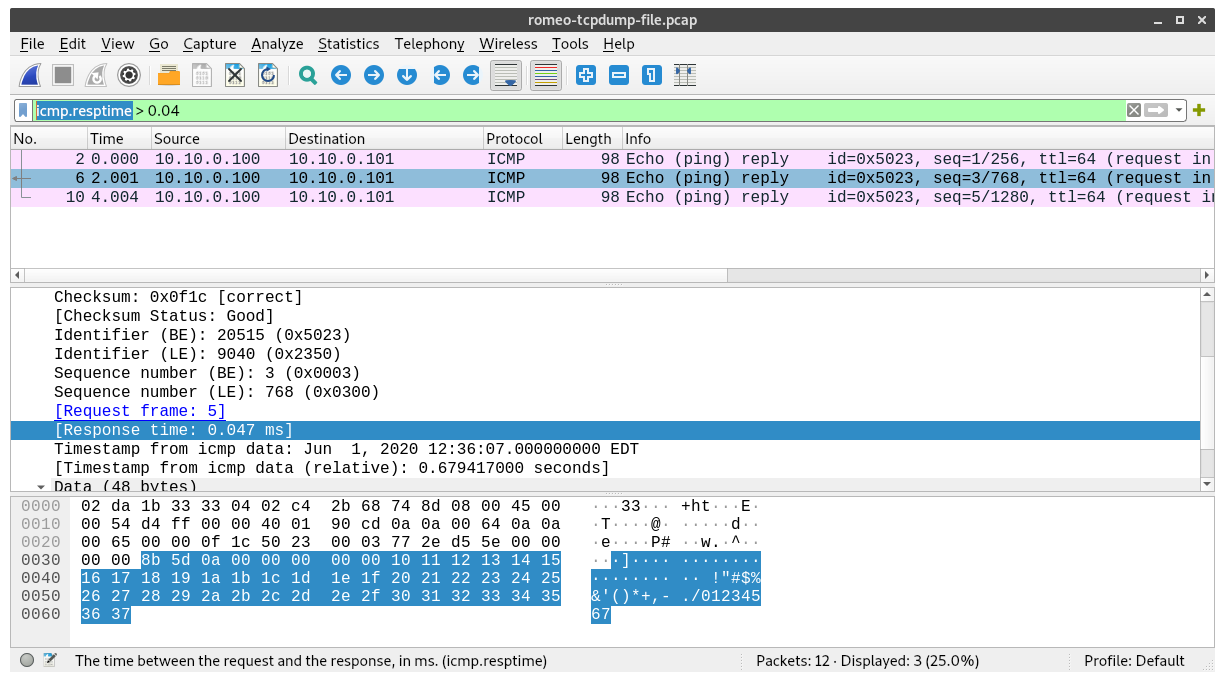Open the Telephony menu
1225x682 pixels.
pos(429,44)
